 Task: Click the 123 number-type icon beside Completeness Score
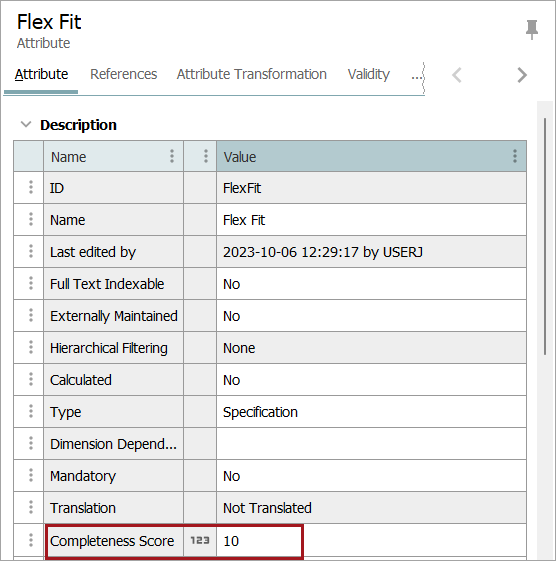click(200, 540)
